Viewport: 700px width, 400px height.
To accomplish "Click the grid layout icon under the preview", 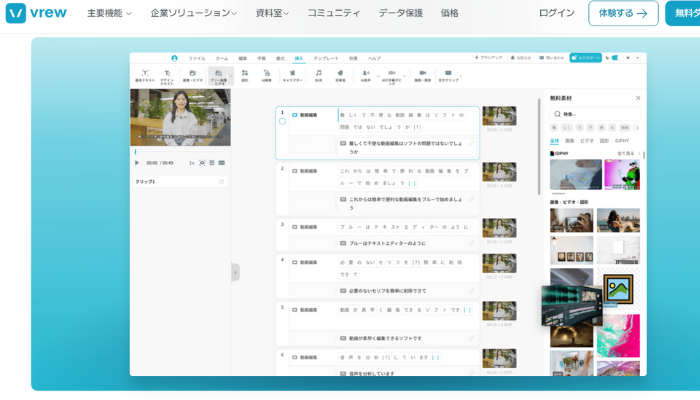I will click(x=212, y=163).
